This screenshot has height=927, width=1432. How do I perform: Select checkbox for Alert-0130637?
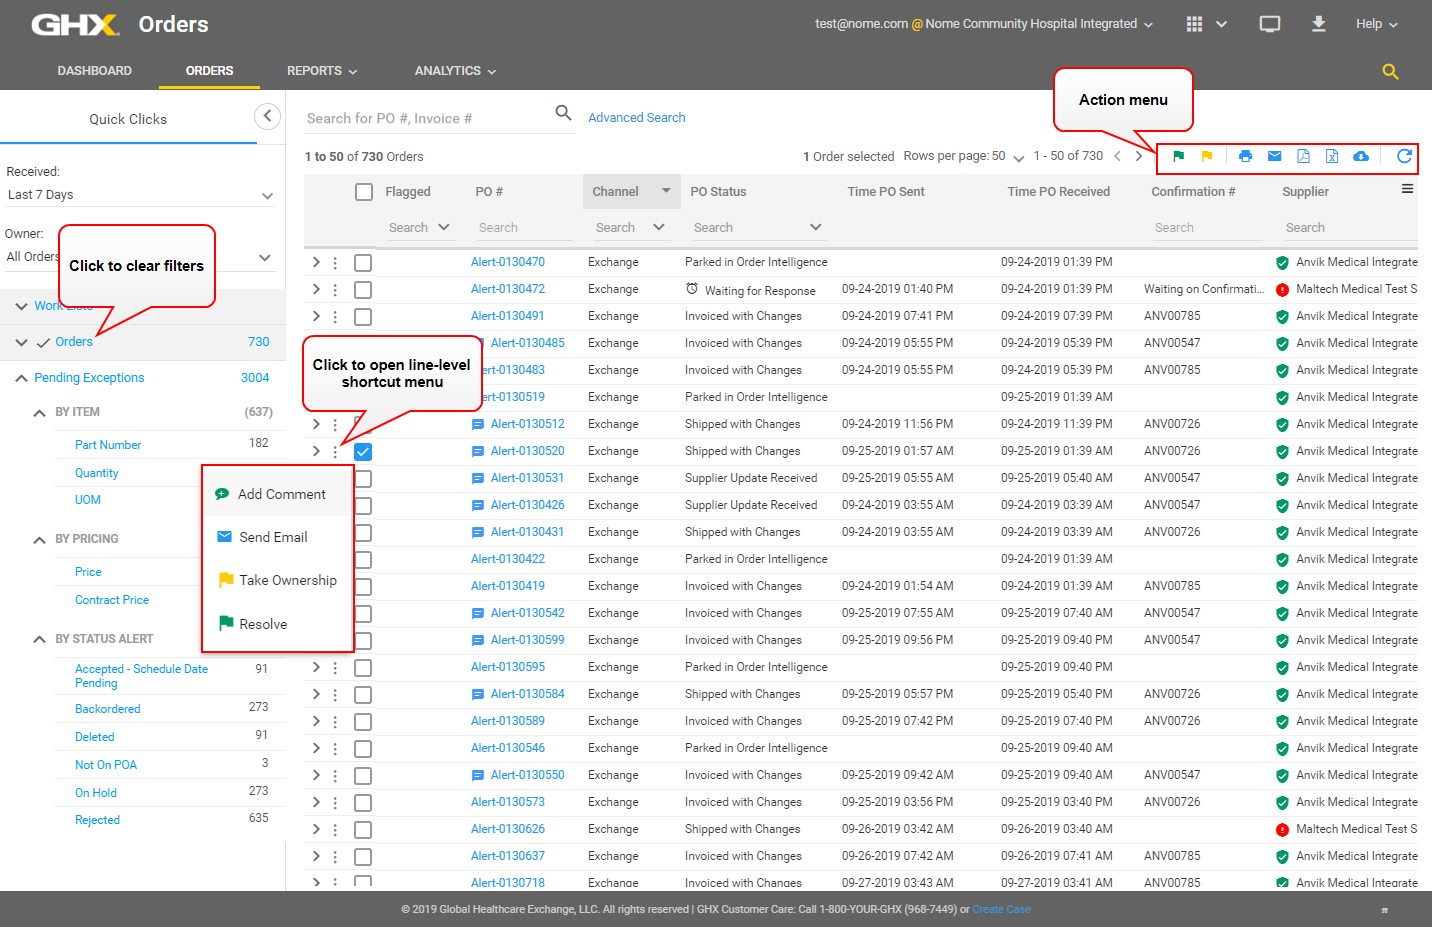tap(363, 857)
